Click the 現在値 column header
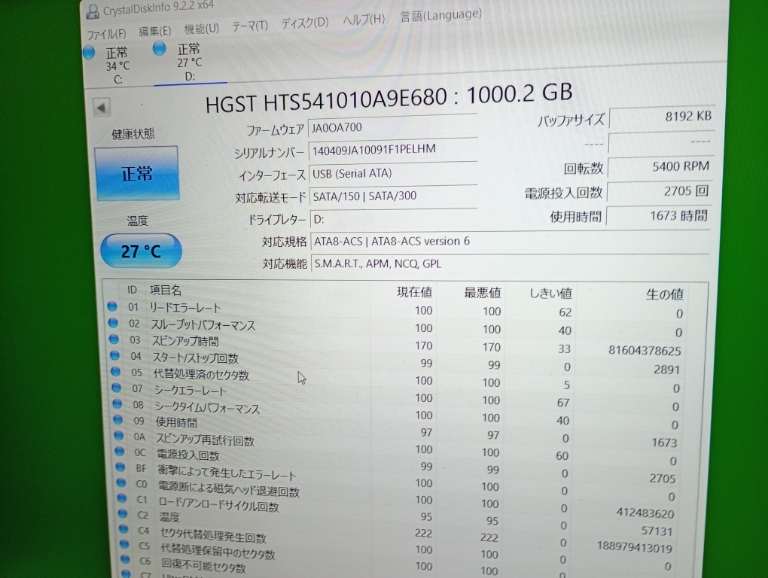Screen dimensions: 768x578 pyautogui.click(x=414, y=292)
